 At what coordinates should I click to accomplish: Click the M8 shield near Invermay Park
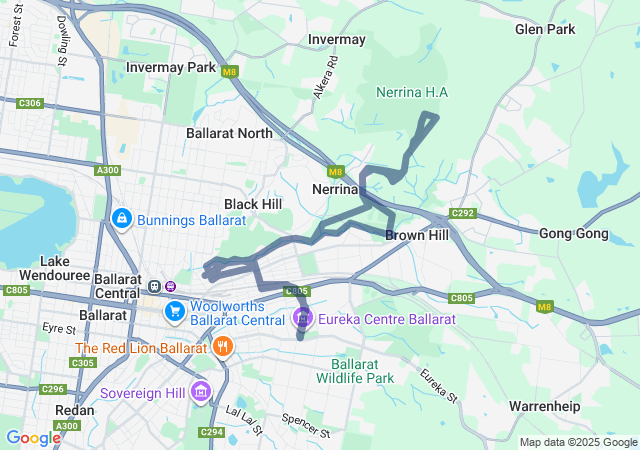pyautogui.click(x=230, y=72)
